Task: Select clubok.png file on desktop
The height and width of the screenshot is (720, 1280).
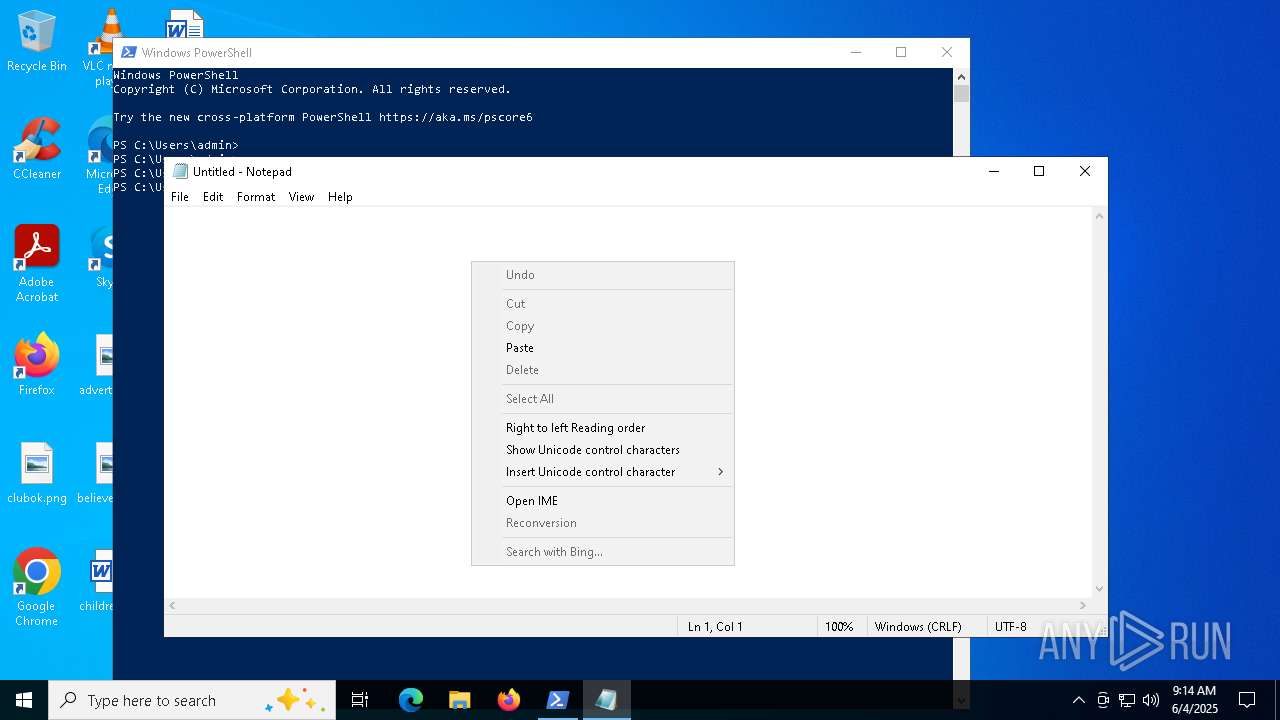Action: point(37,473)
